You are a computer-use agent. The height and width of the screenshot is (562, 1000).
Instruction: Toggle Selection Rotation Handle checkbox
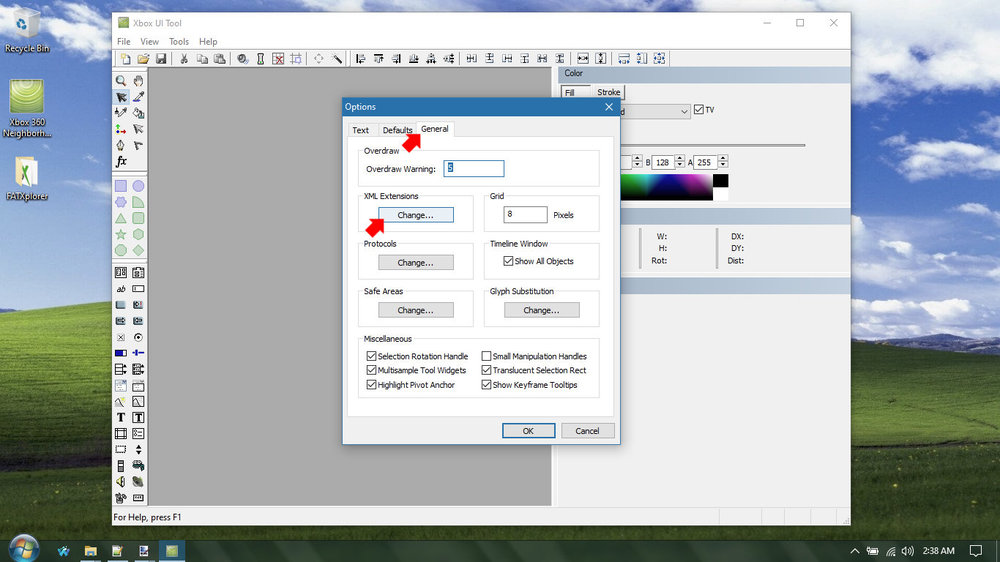(371, 356)
